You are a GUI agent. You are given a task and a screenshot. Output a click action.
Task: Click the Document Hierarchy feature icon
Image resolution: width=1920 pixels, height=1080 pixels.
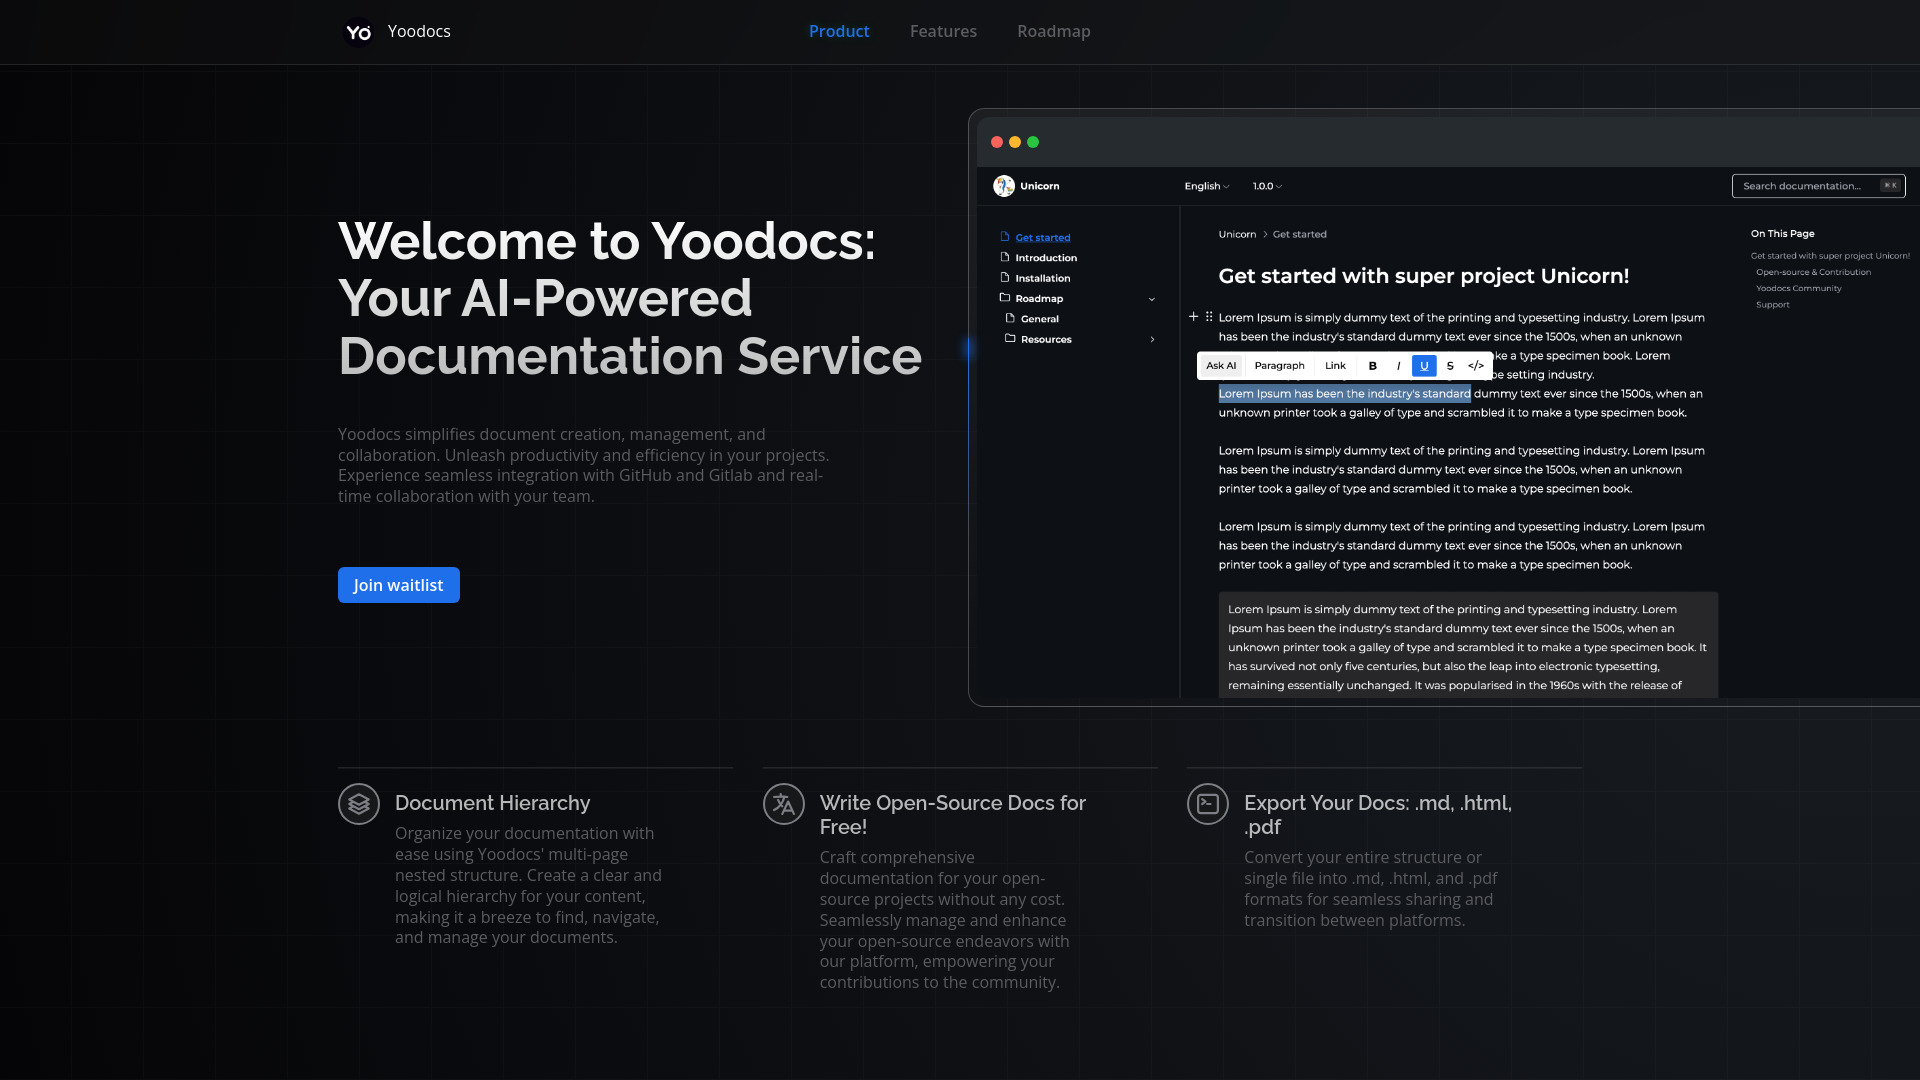pyautogui.click(x=357, y=803)
